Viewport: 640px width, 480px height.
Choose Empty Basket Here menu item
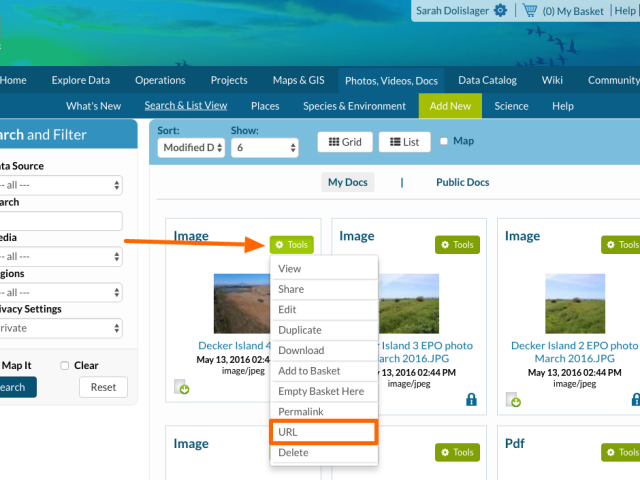[x=324, y=391]
